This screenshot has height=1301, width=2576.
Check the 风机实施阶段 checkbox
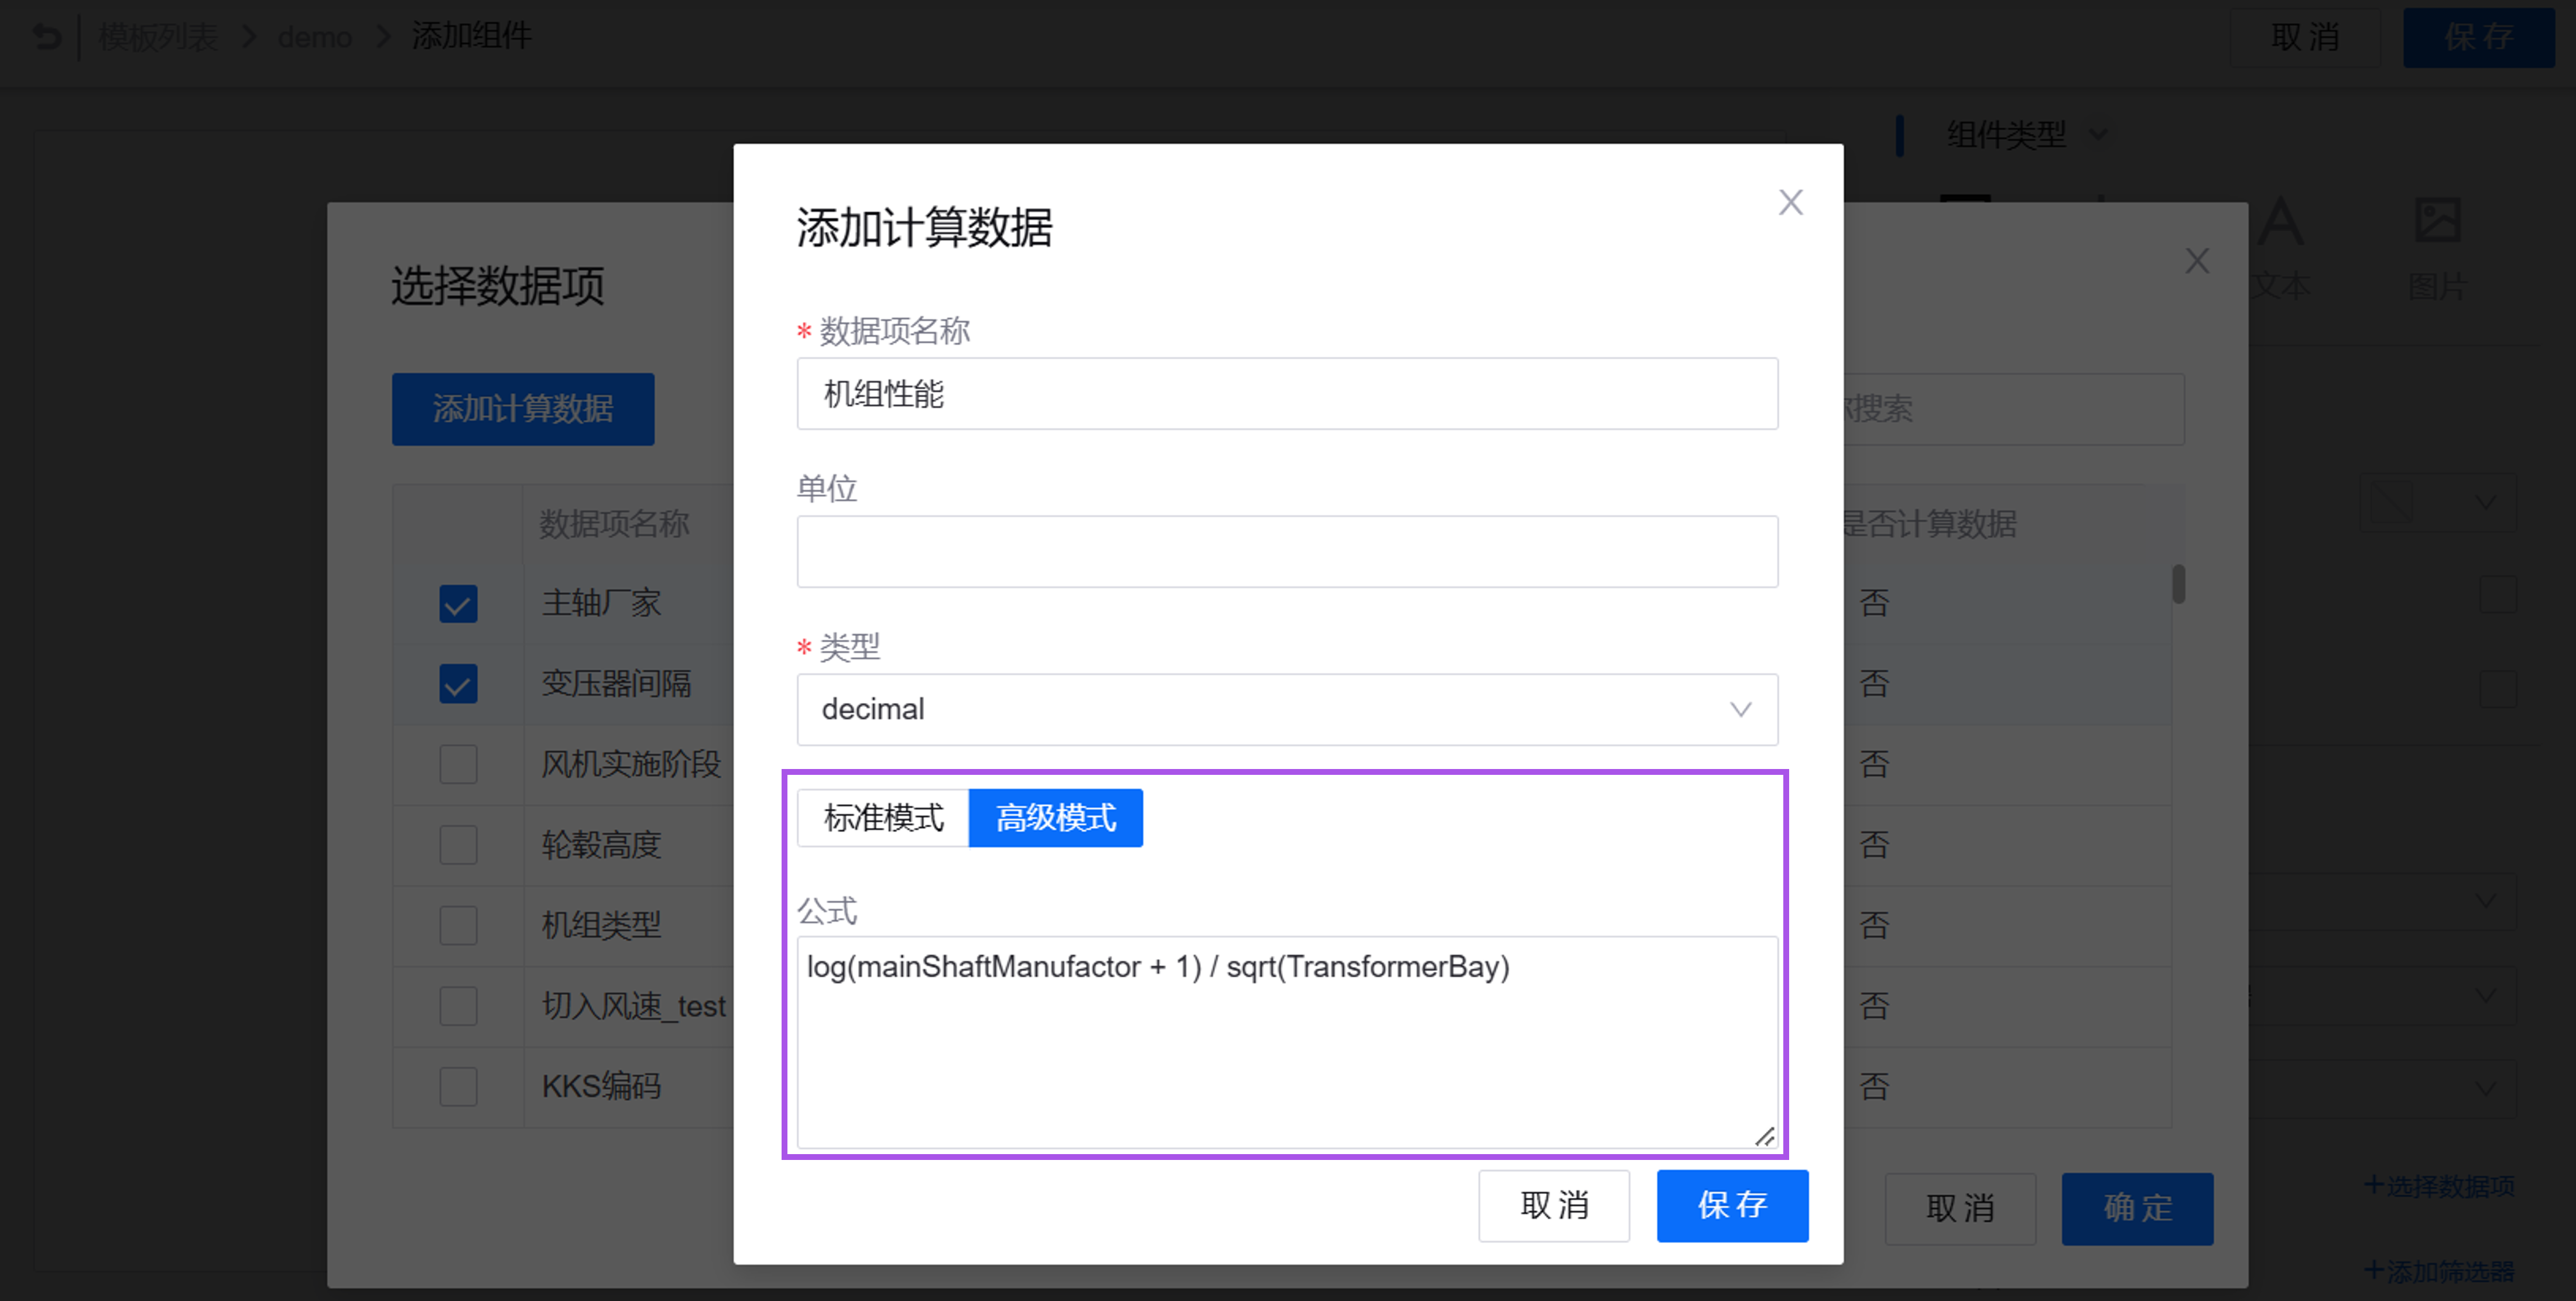tap(458, 765)
